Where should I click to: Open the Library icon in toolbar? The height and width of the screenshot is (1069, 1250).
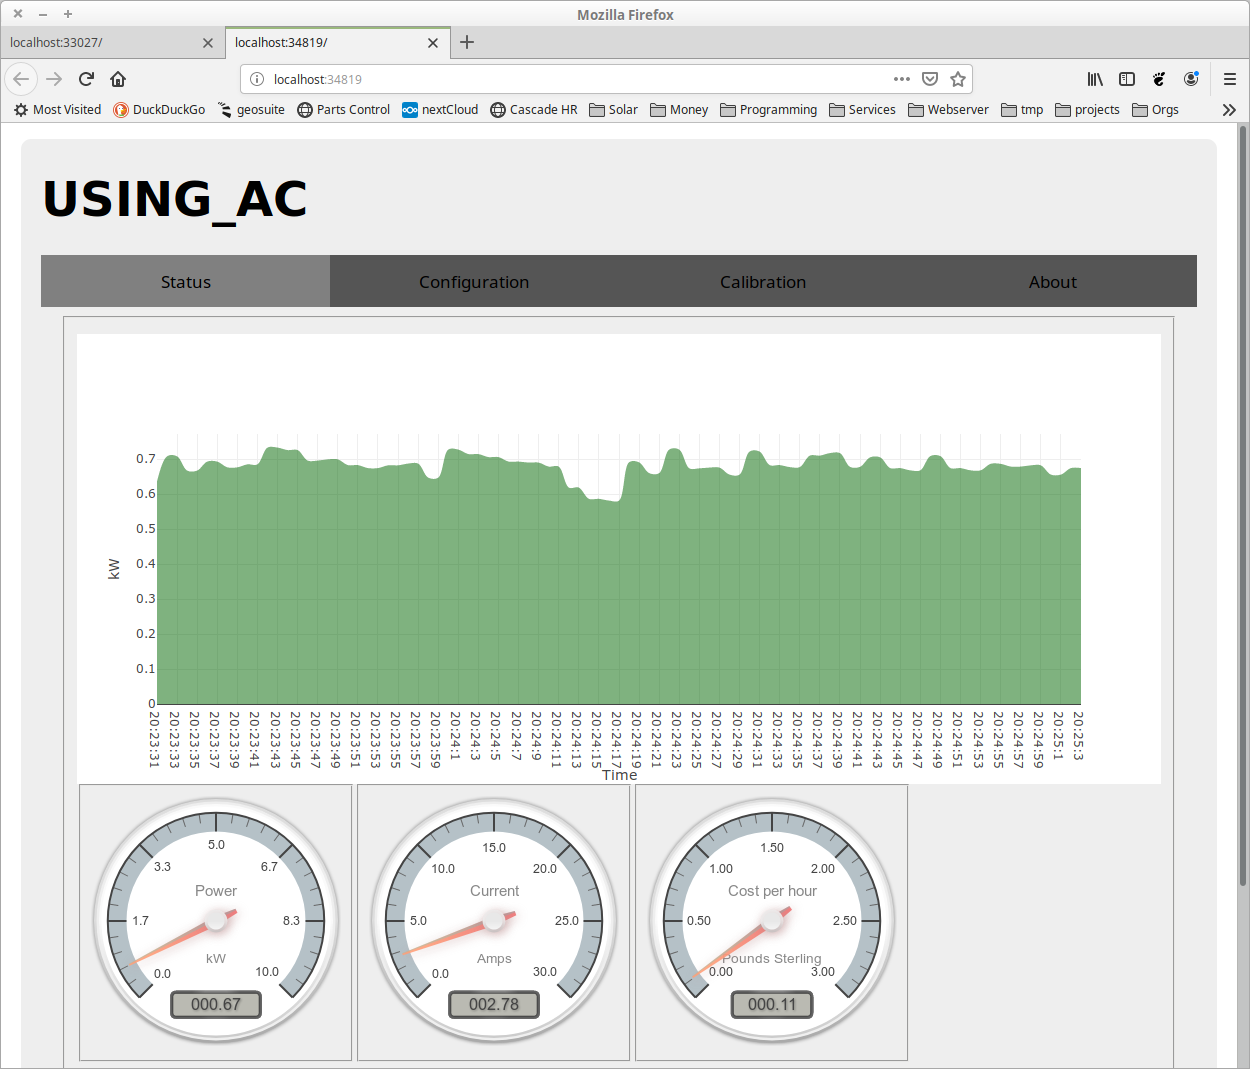[x=1095, y=79]
